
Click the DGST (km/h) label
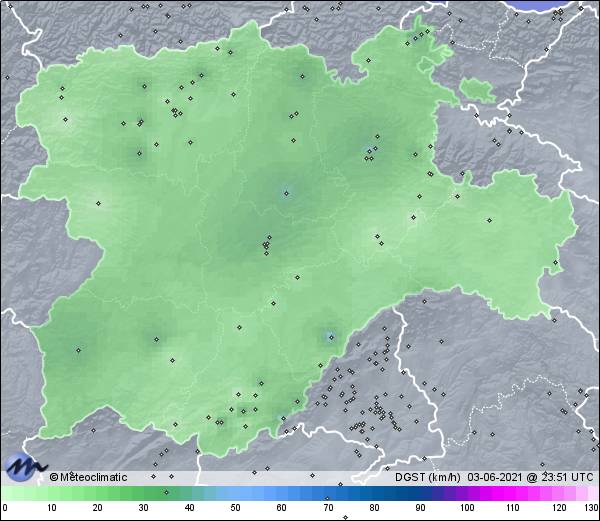(428, 477)
